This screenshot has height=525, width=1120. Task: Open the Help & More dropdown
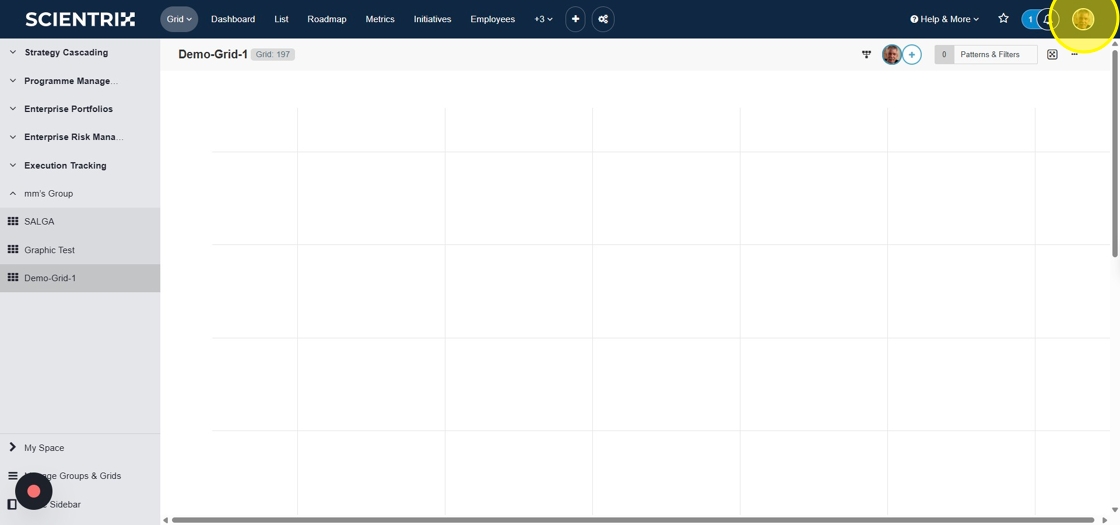tap(944, 19)
